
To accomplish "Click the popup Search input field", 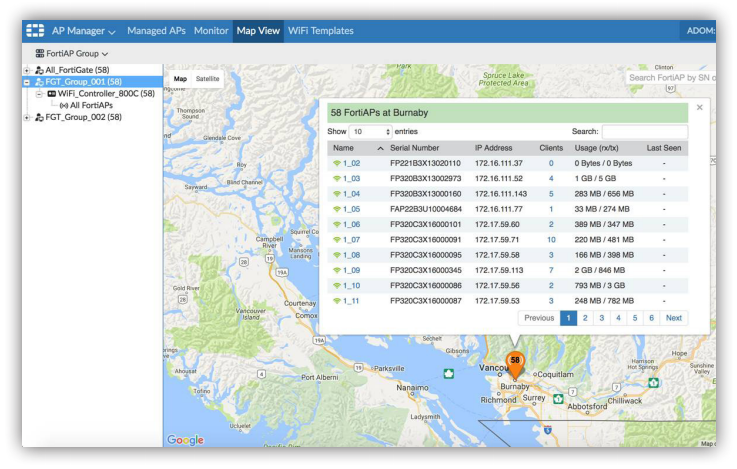I will click(644, 132).
